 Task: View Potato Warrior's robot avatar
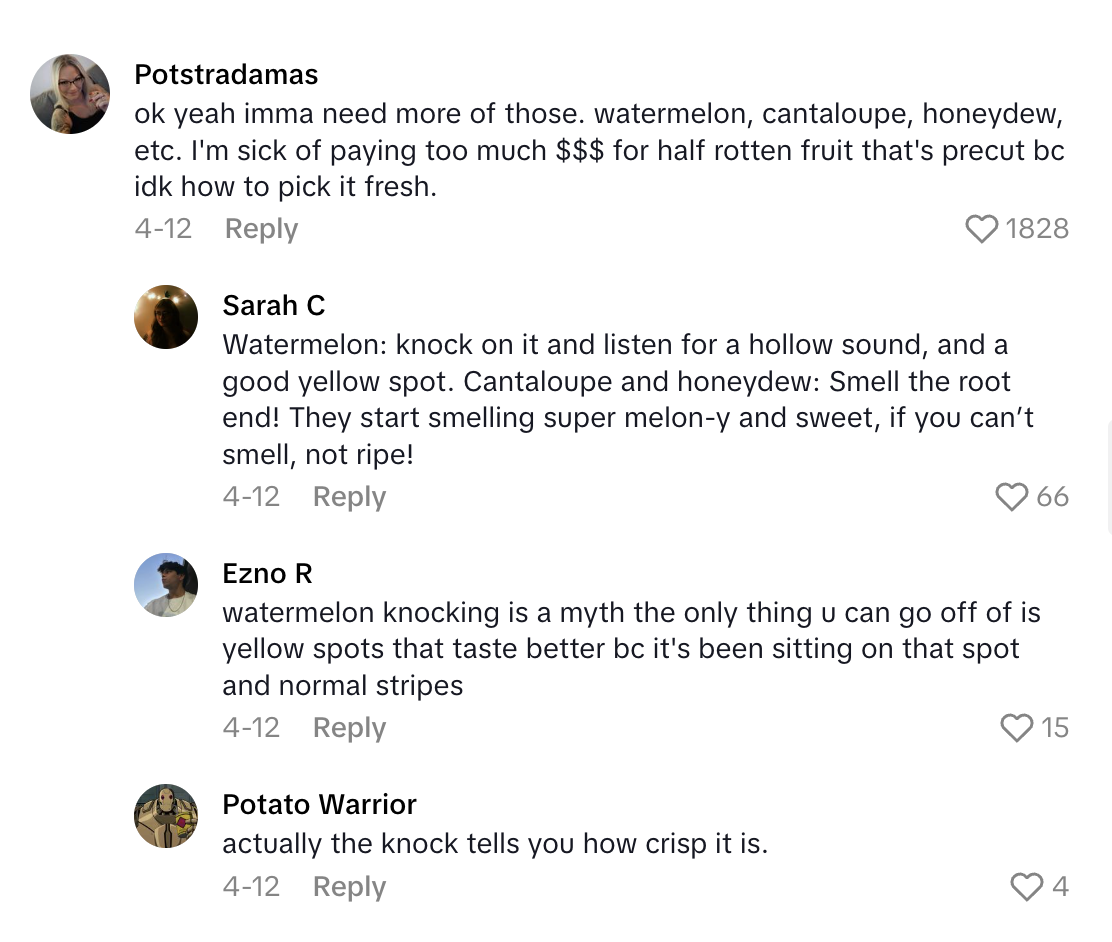pyautogui.click(x=166, y=816)
